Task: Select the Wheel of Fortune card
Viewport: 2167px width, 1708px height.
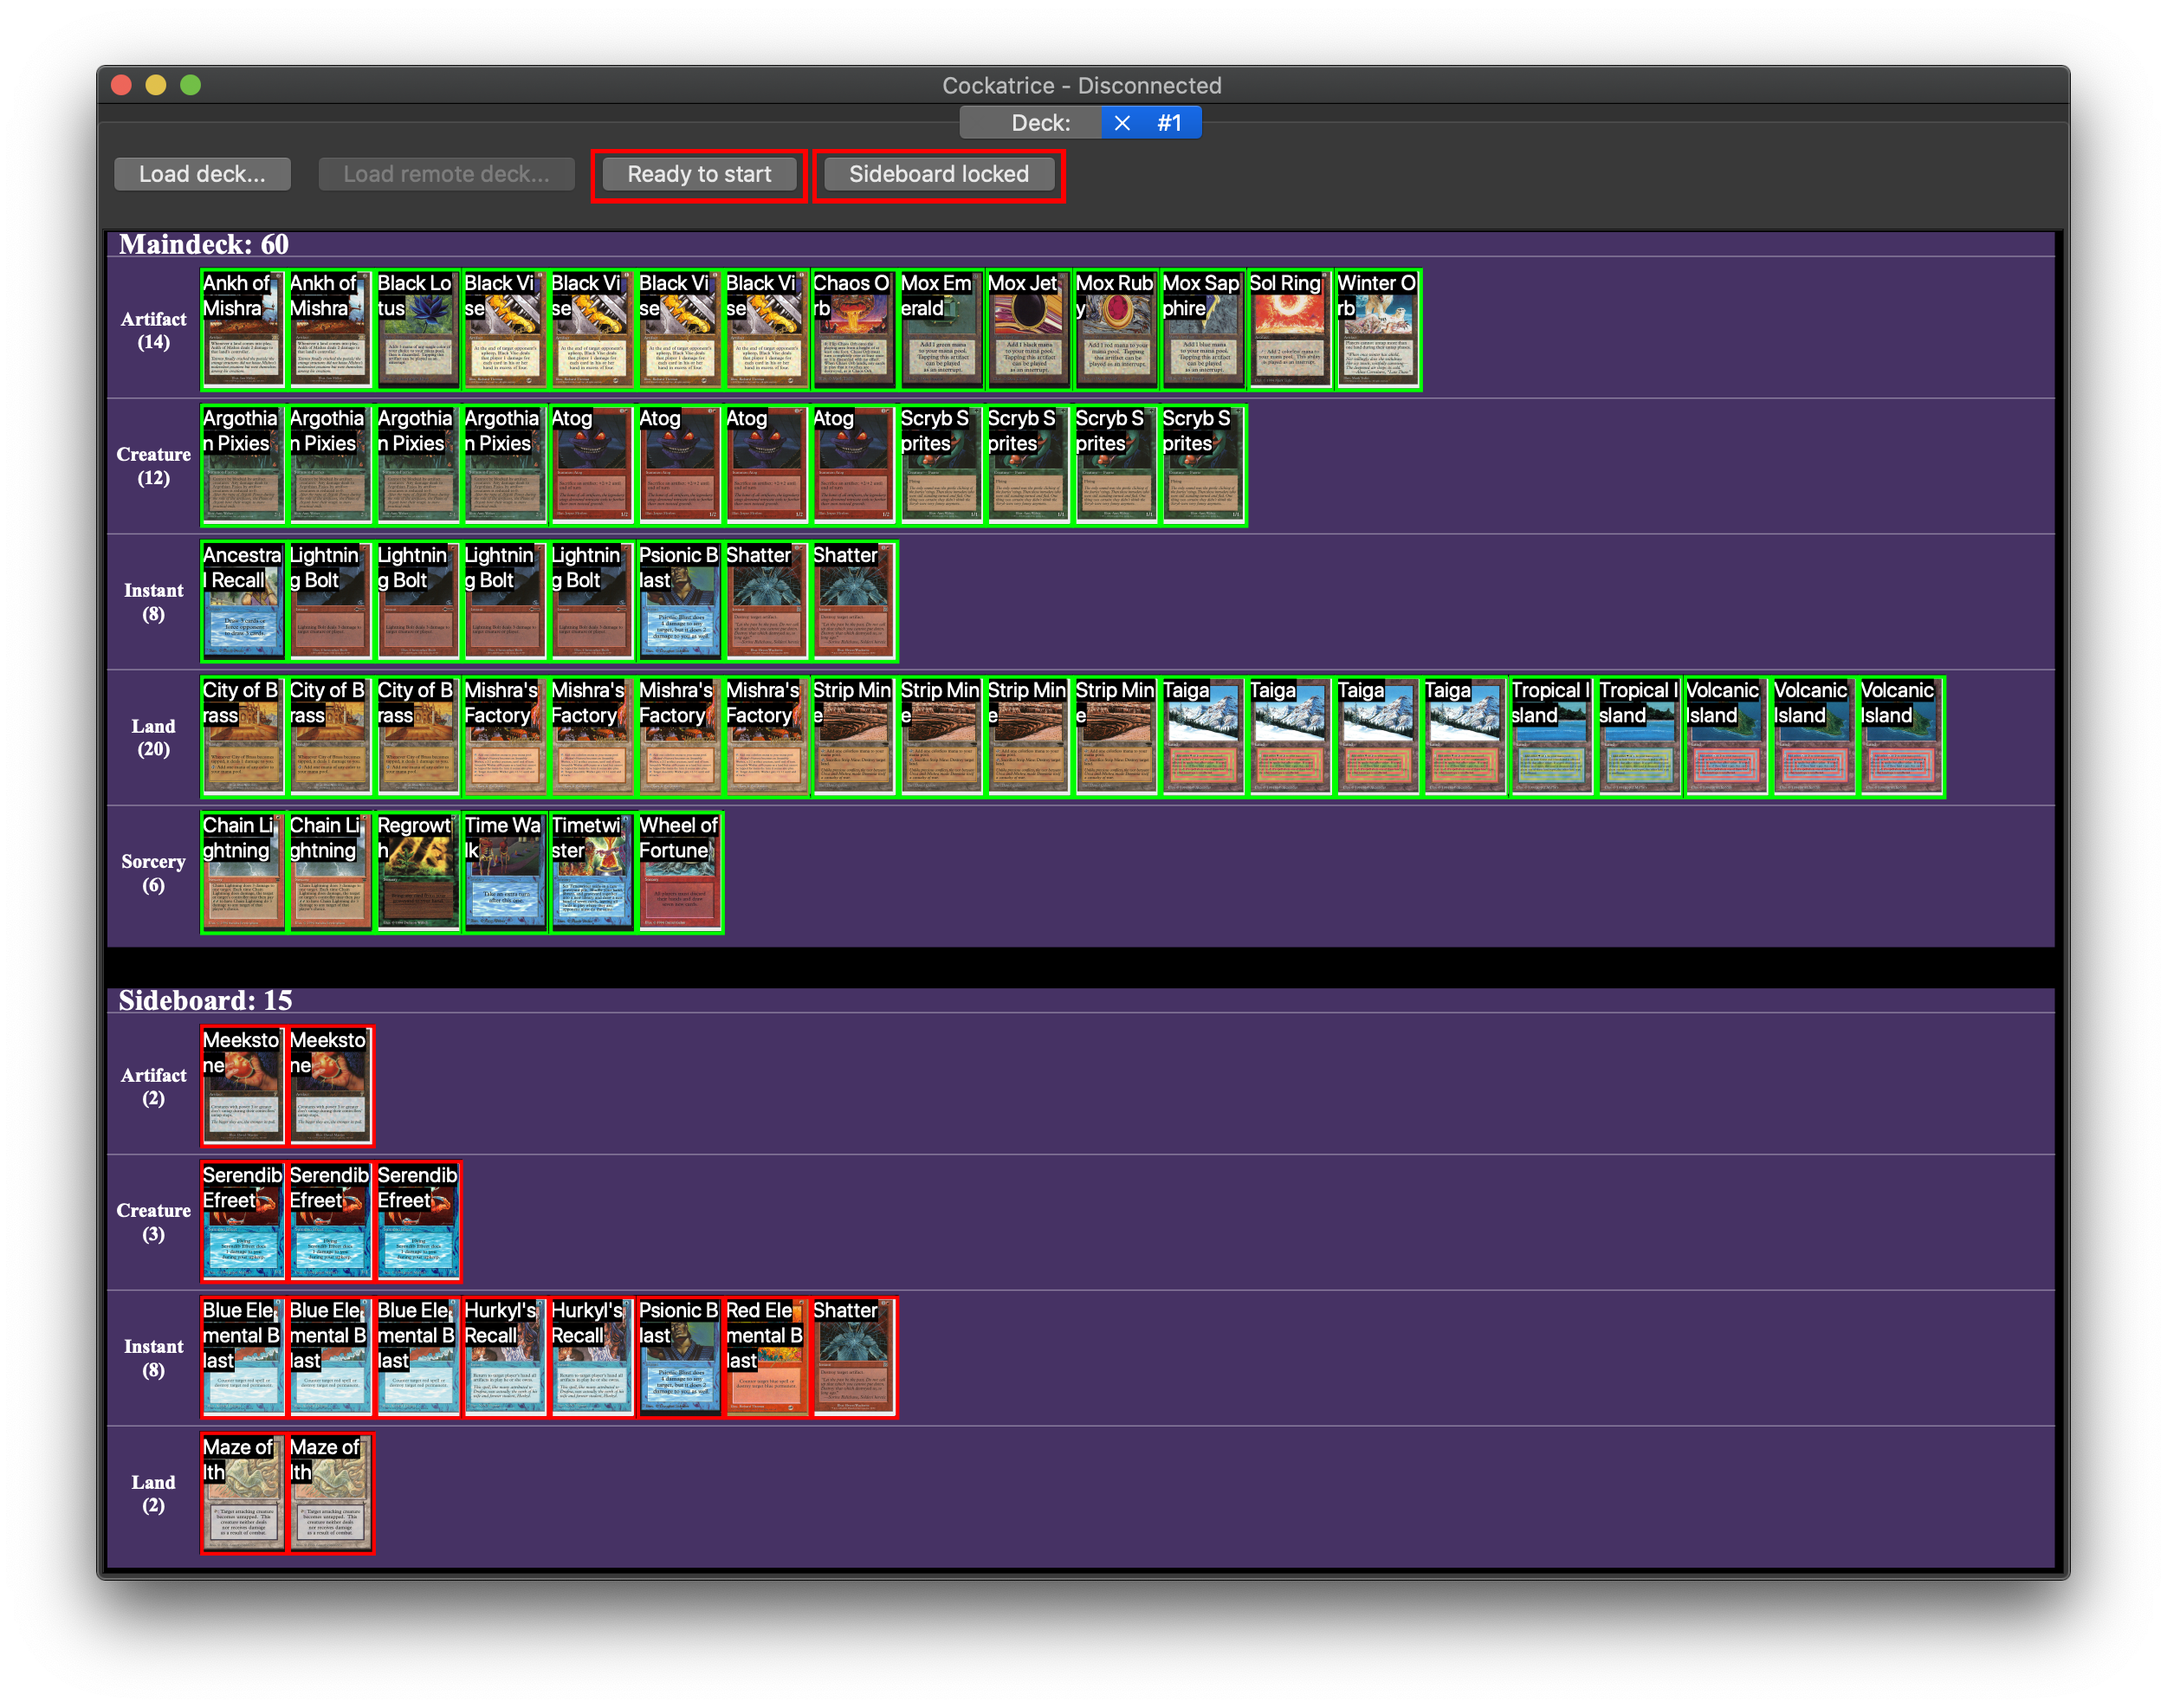Action: click(679, 873)
